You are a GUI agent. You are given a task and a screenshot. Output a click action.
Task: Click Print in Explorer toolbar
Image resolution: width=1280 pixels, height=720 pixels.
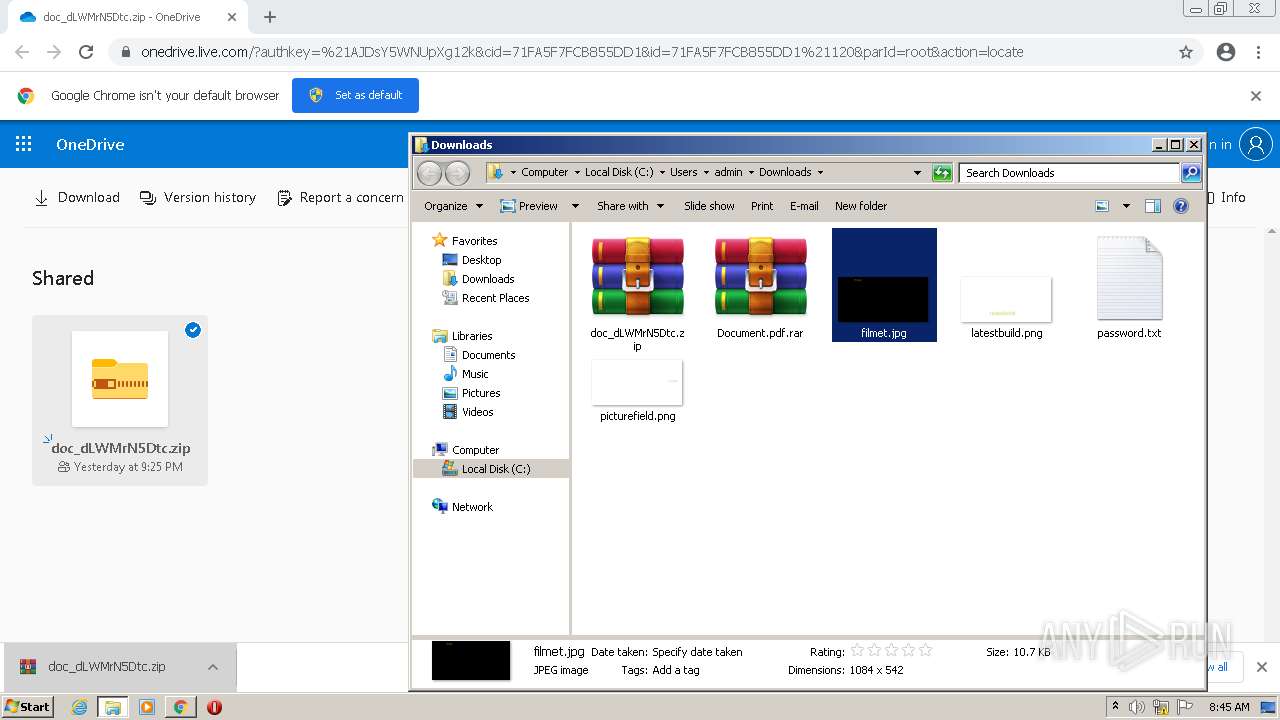(762, 206)
